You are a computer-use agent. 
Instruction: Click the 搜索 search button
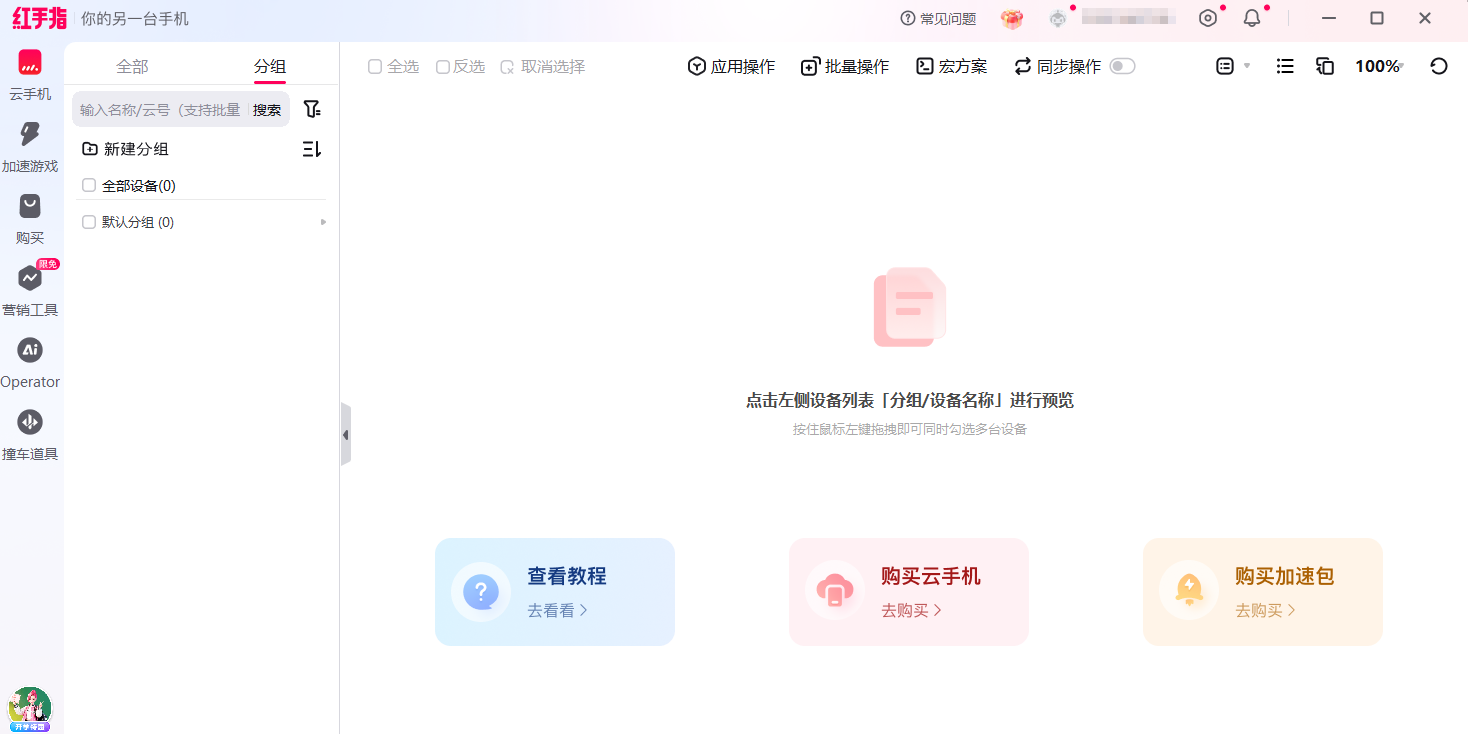[x=267, y=109]
